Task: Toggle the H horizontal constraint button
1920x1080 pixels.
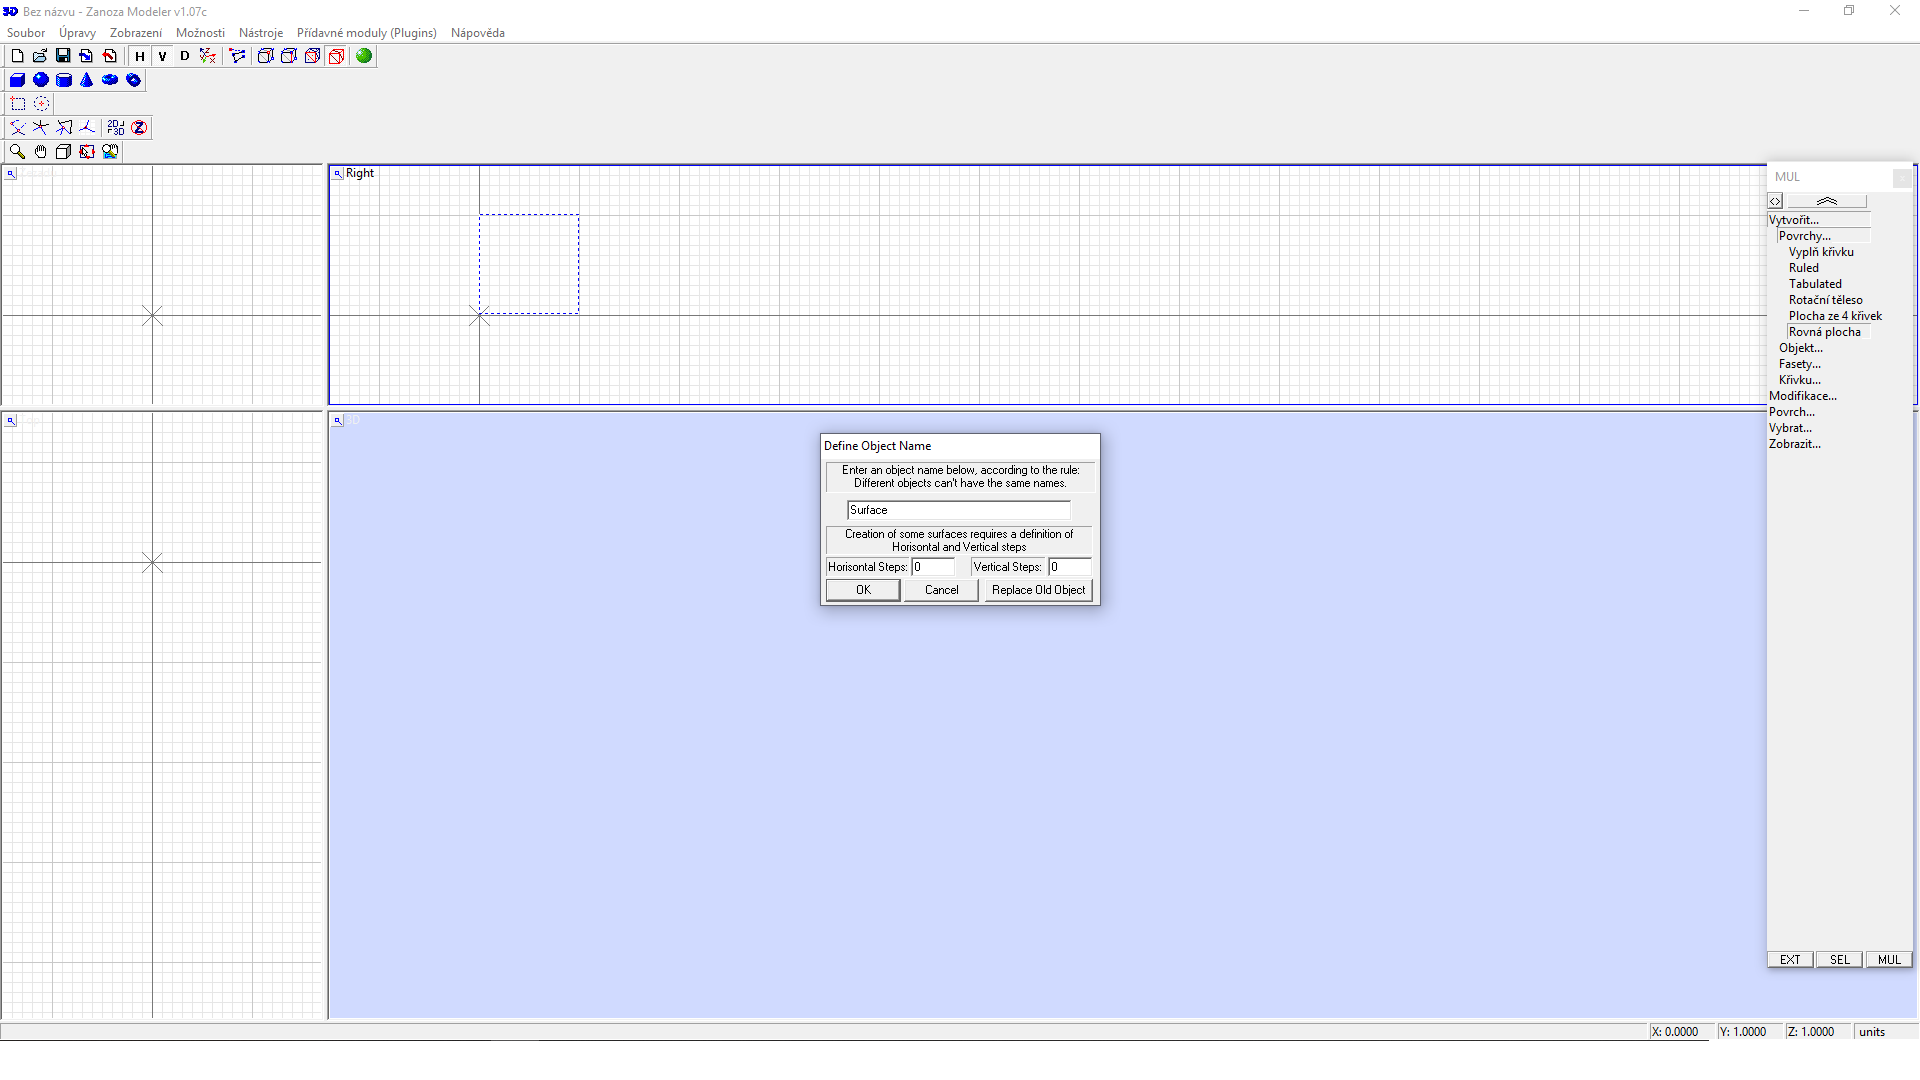Action: 140,56
